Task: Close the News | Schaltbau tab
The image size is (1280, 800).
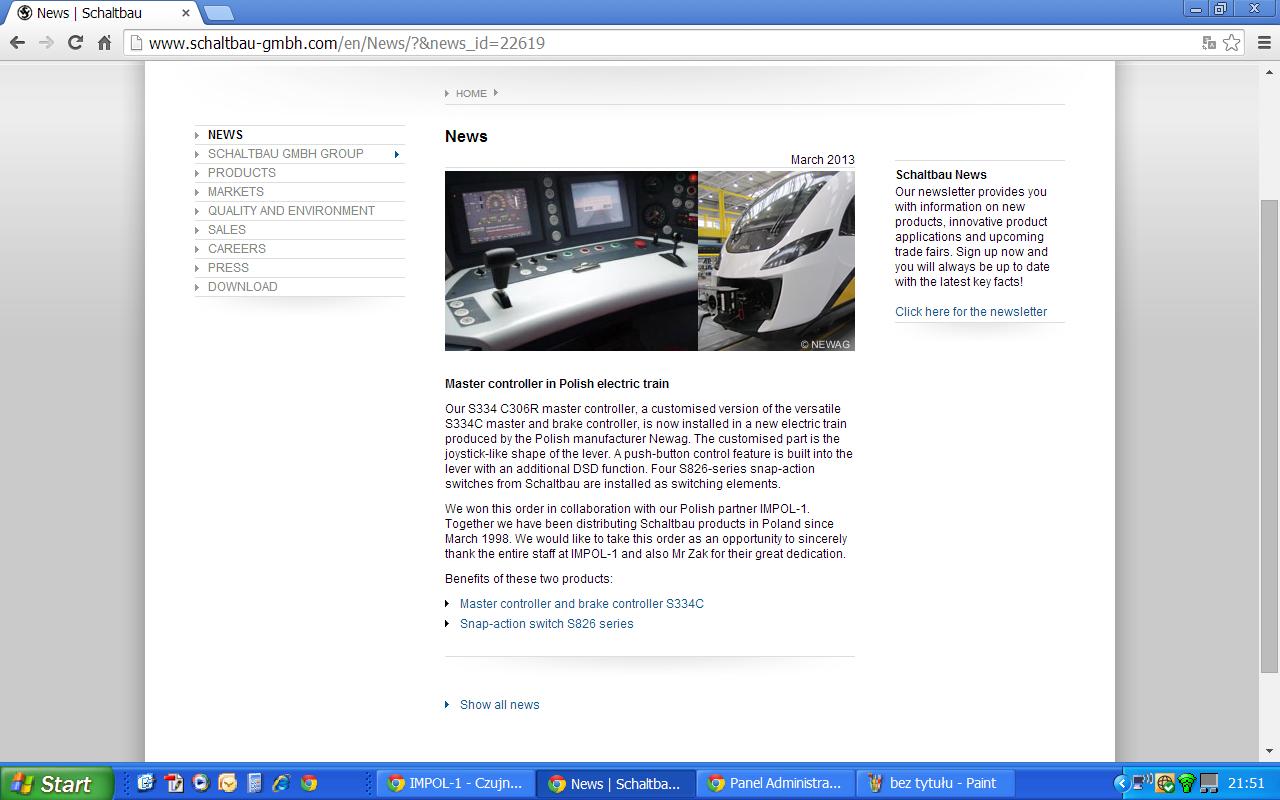Action: 185,13
